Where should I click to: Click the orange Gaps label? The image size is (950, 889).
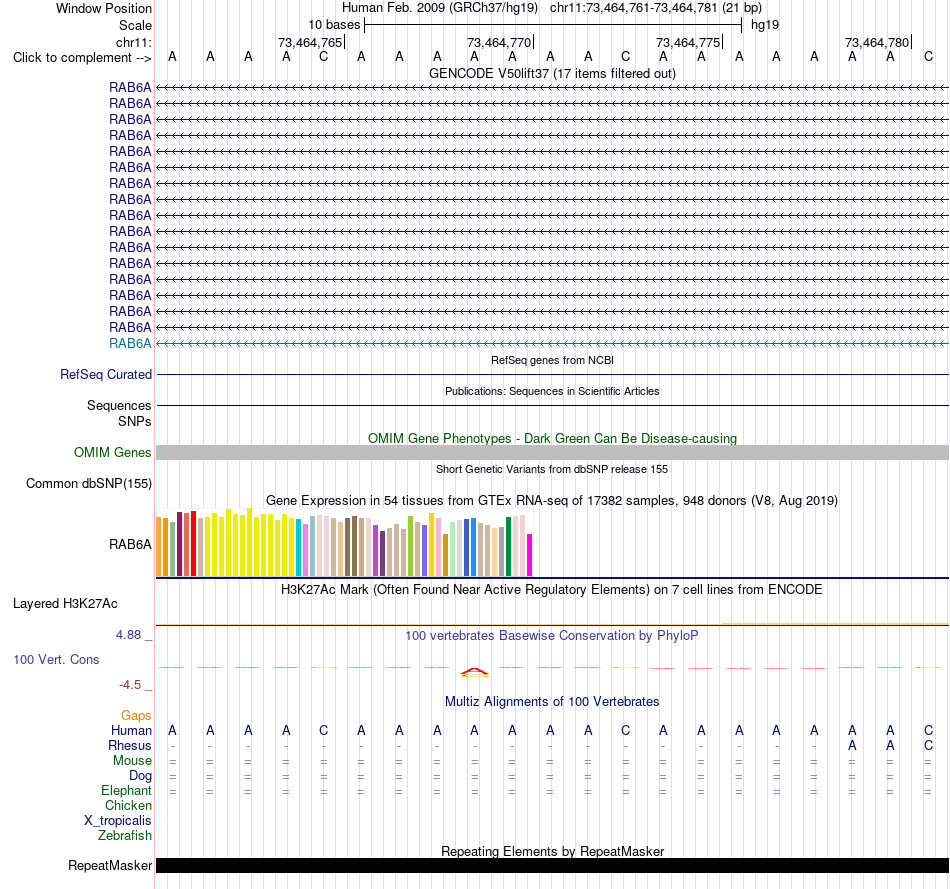[x=136, y=716]
